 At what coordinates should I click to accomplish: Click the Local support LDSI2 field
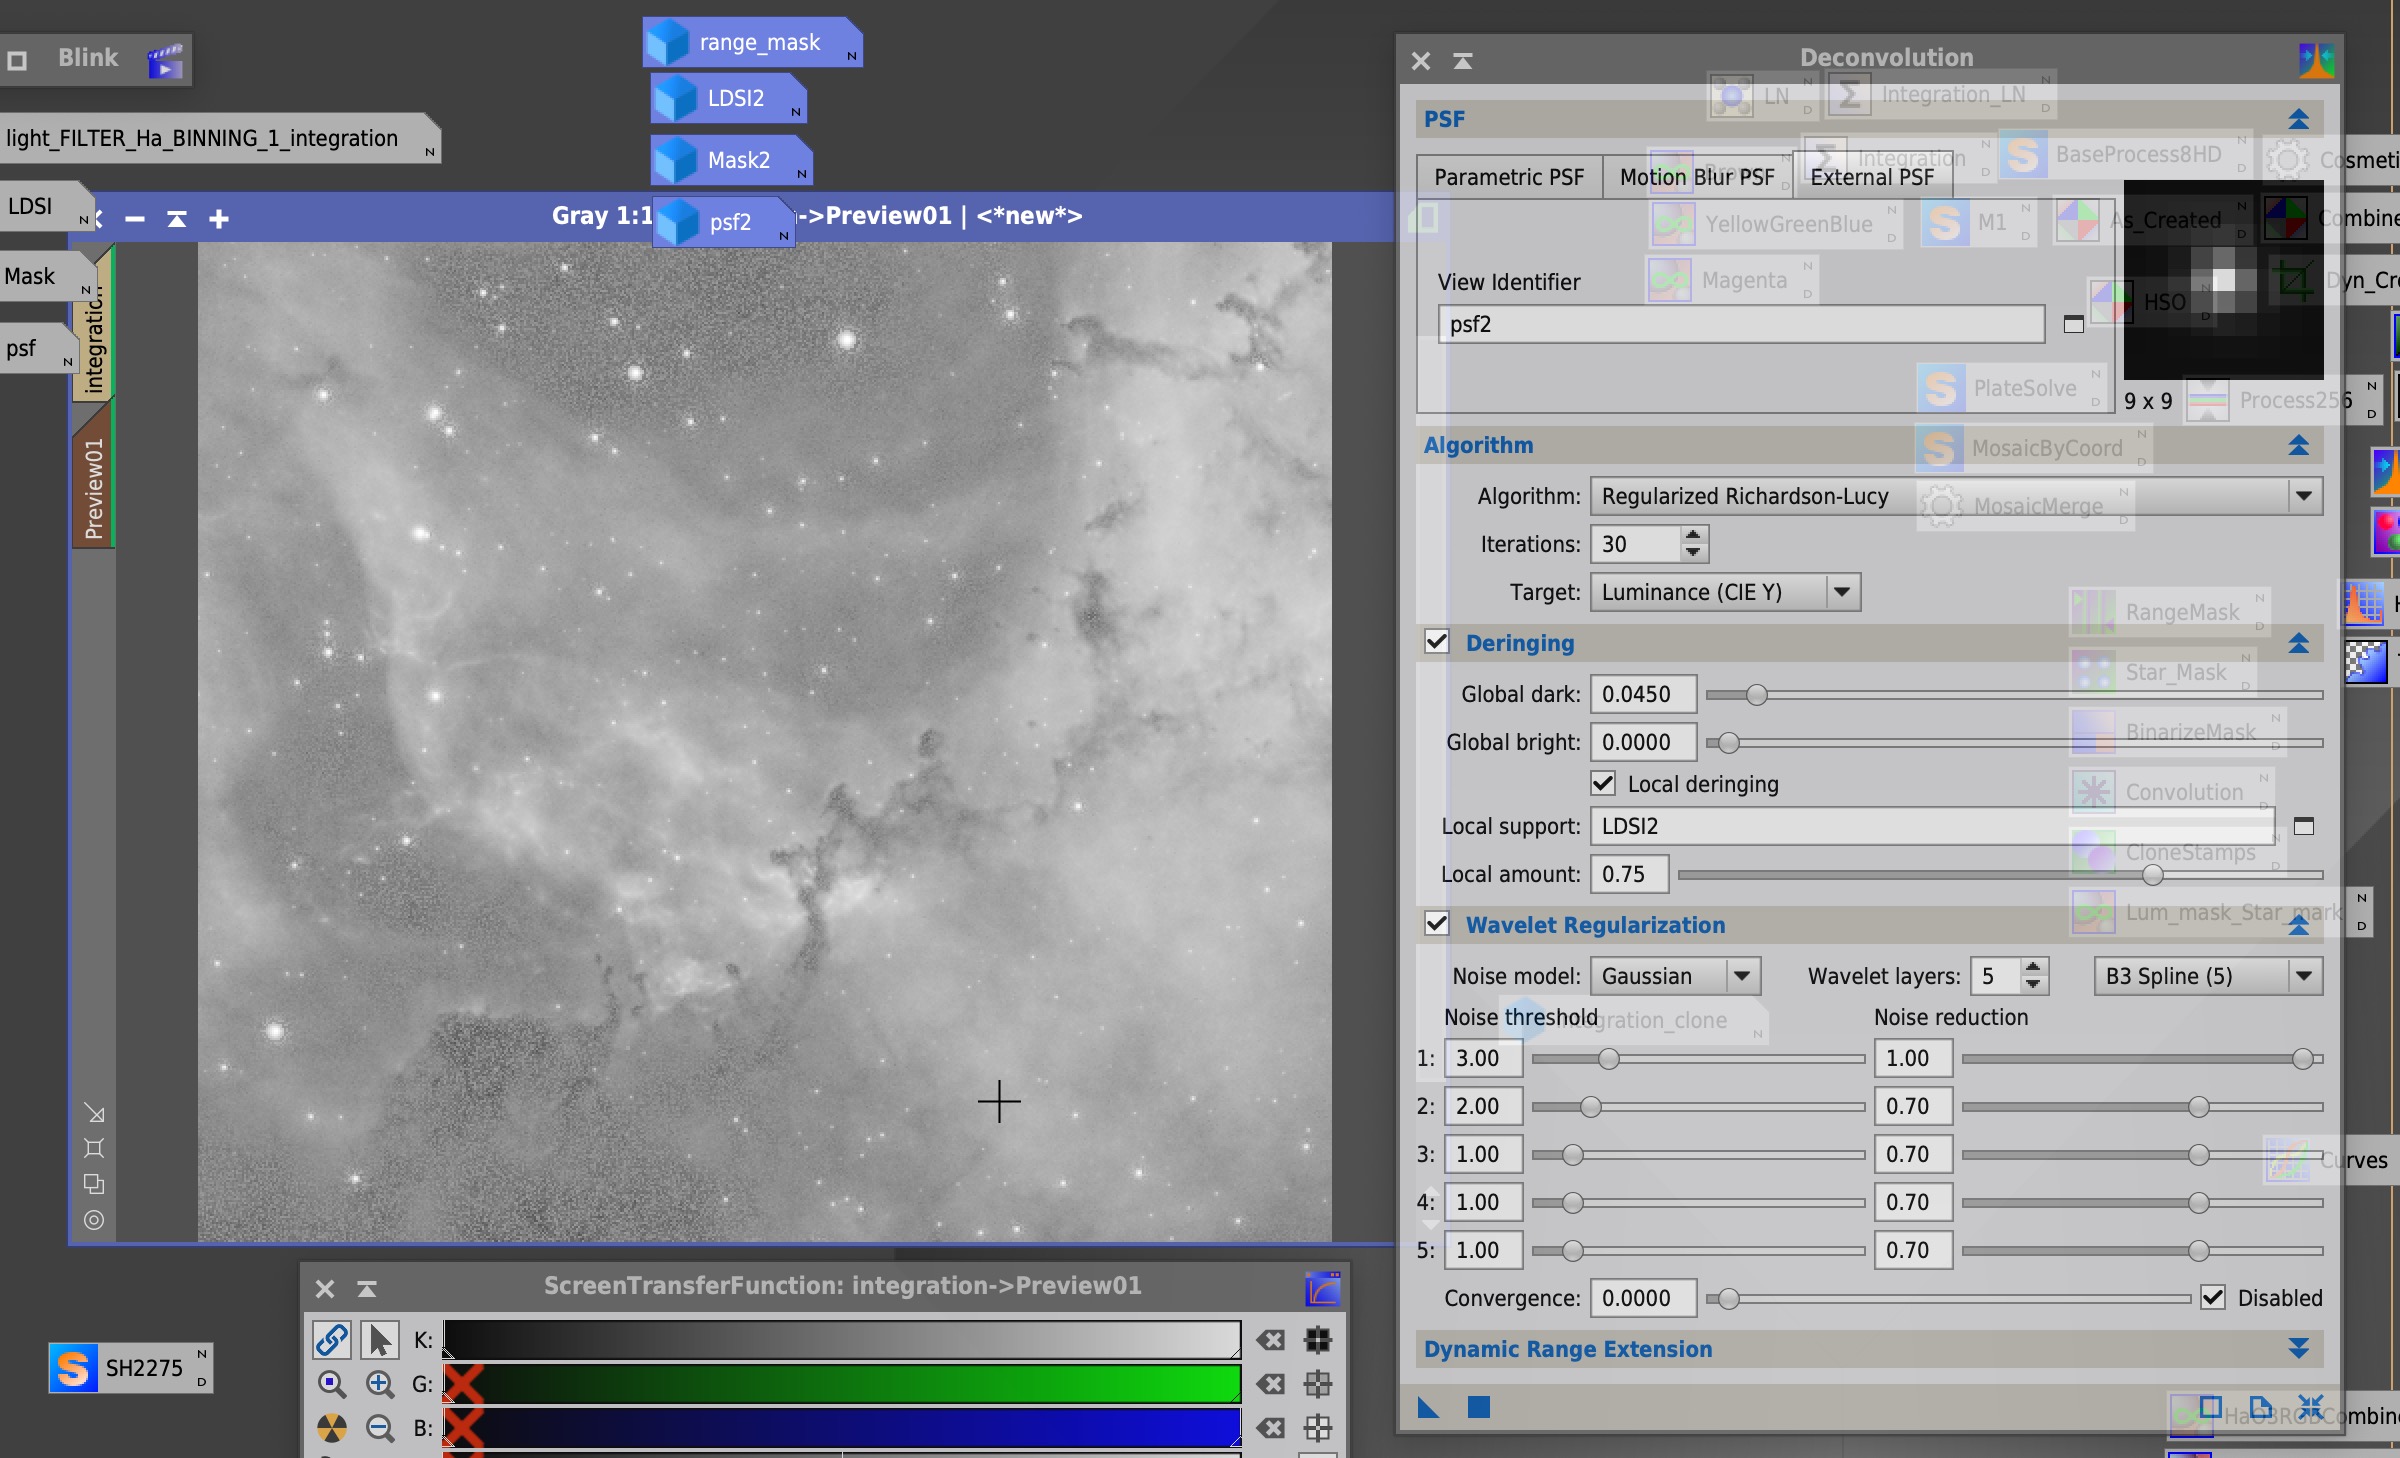pyautogui.click(x=1932, y=826)
